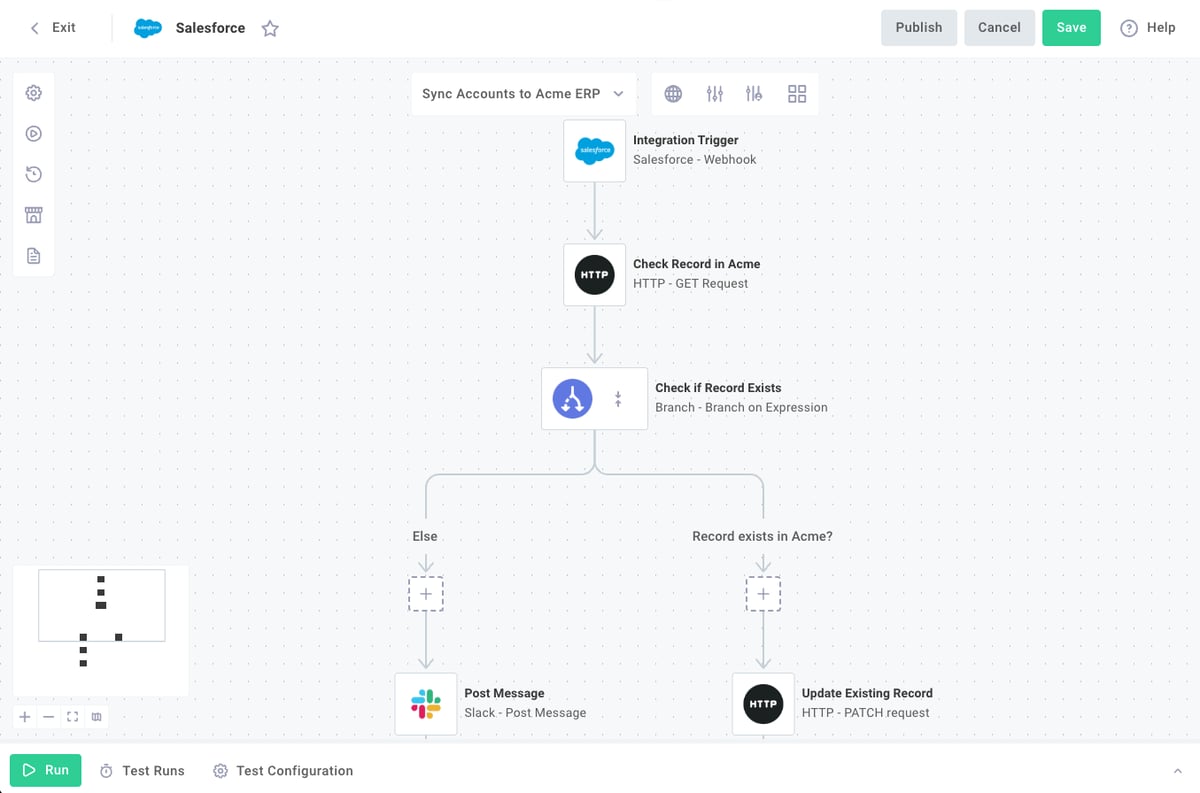Open the integration Settings gear in the left sidebar
This screenshot has height=793, width=1200.
coord(33,92)
